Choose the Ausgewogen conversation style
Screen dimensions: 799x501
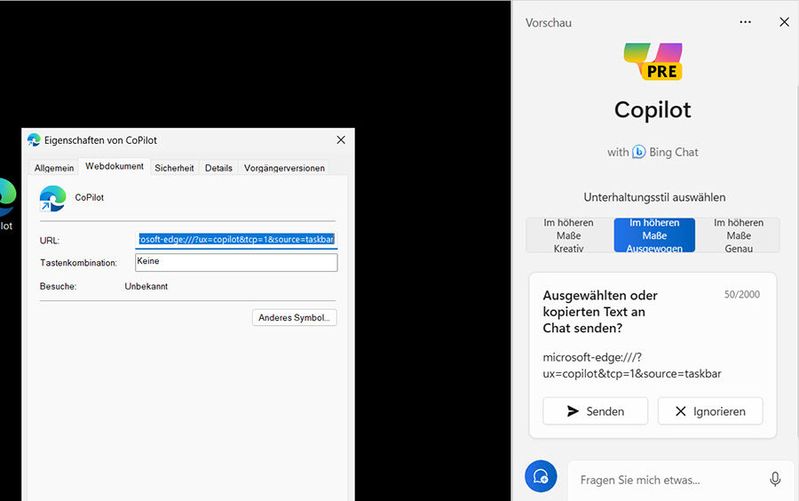tap(654, 235)
